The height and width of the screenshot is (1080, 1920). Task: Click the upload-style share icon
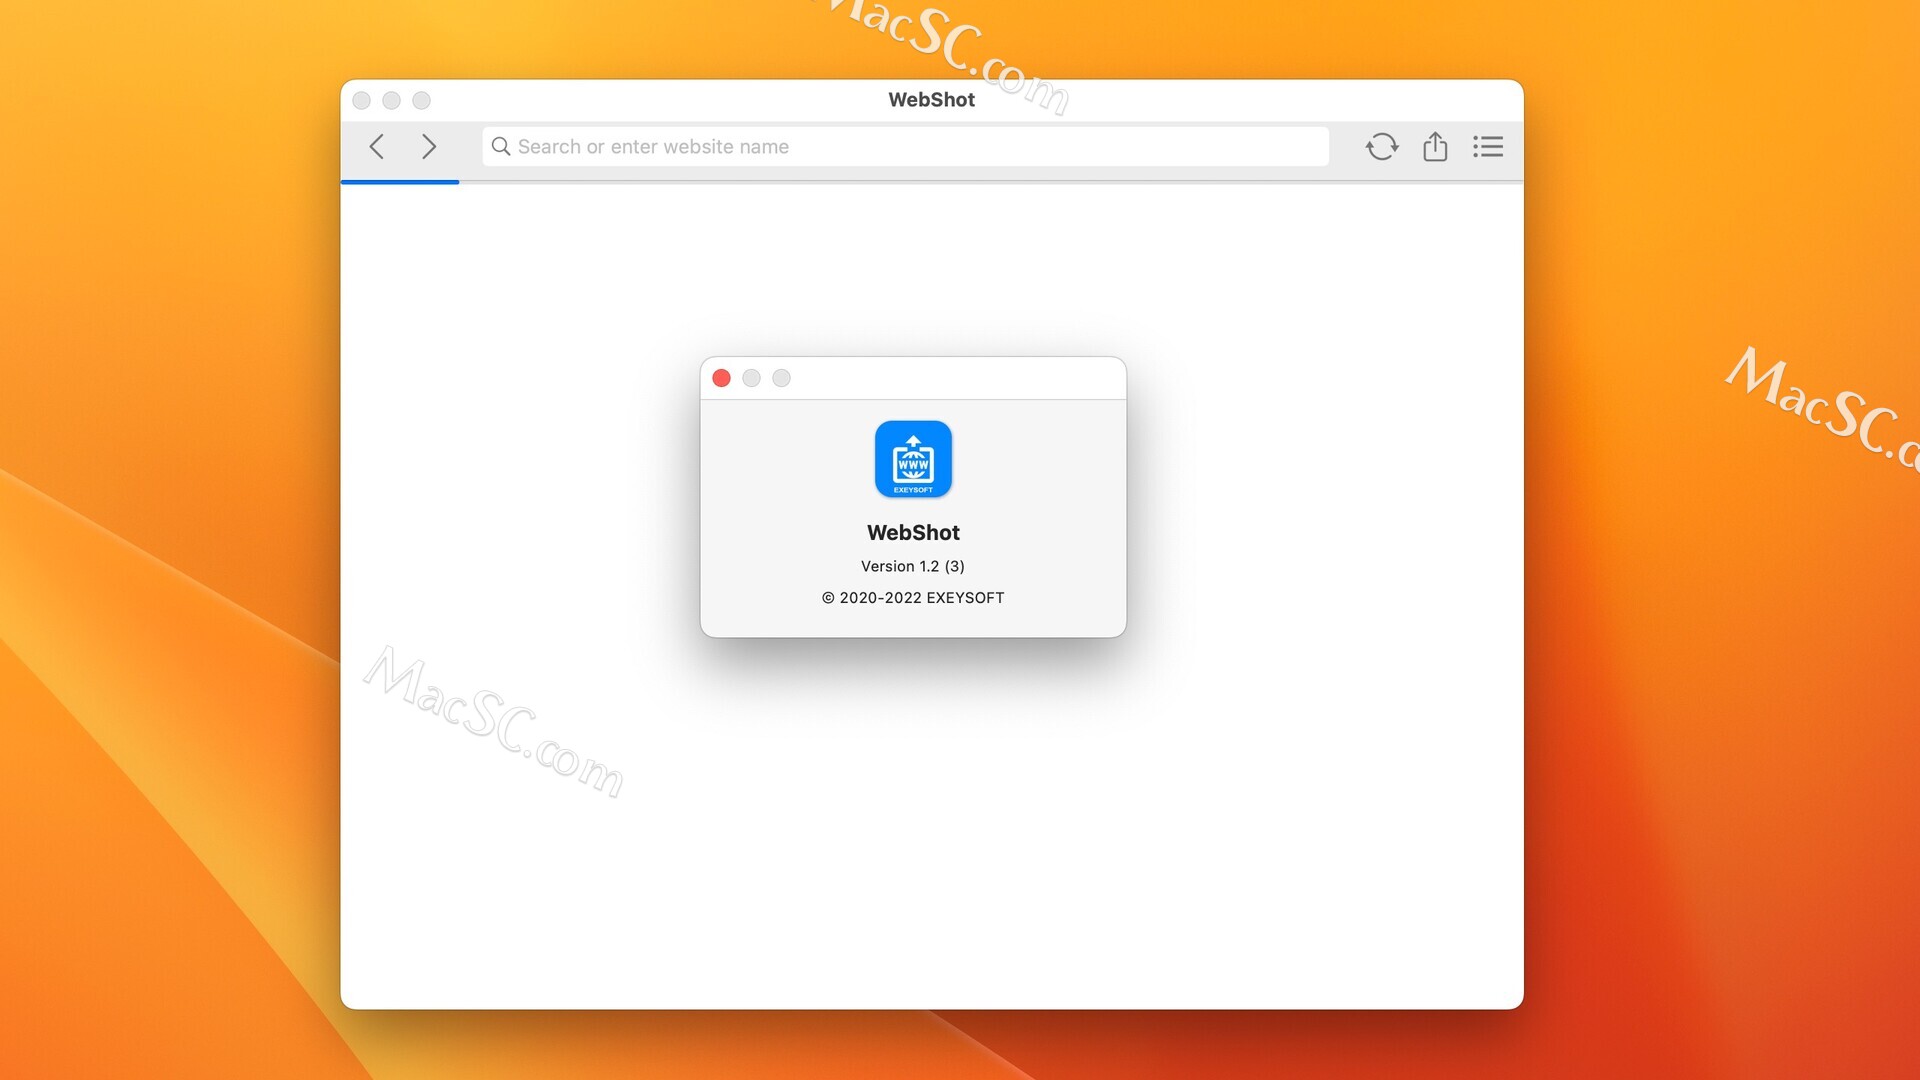click(1435, 147)
